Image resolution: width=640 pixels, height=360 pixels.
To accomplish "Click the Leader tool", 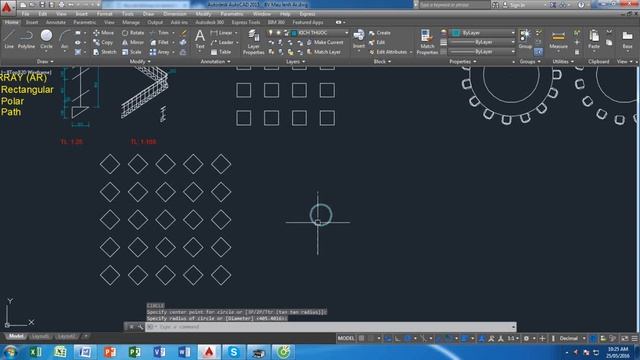I will tap(222, 42).
